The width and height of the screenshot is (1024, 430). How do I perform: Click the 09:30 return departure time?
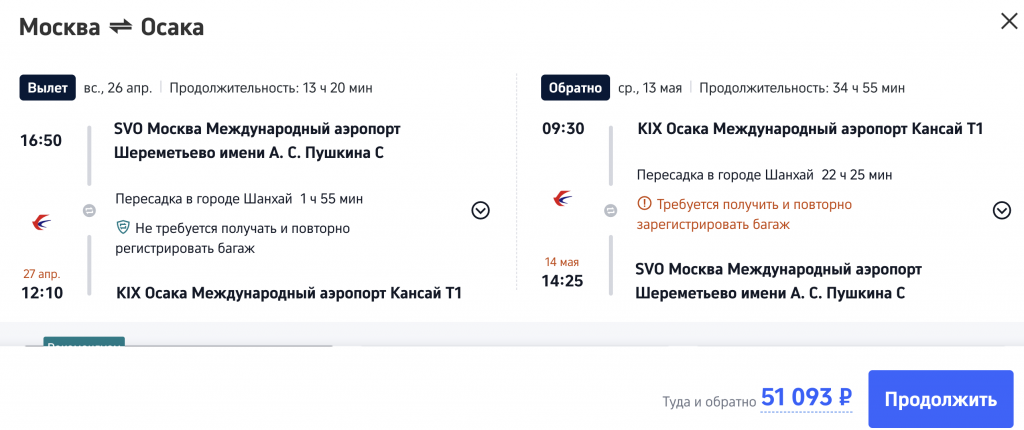[562, 129]
